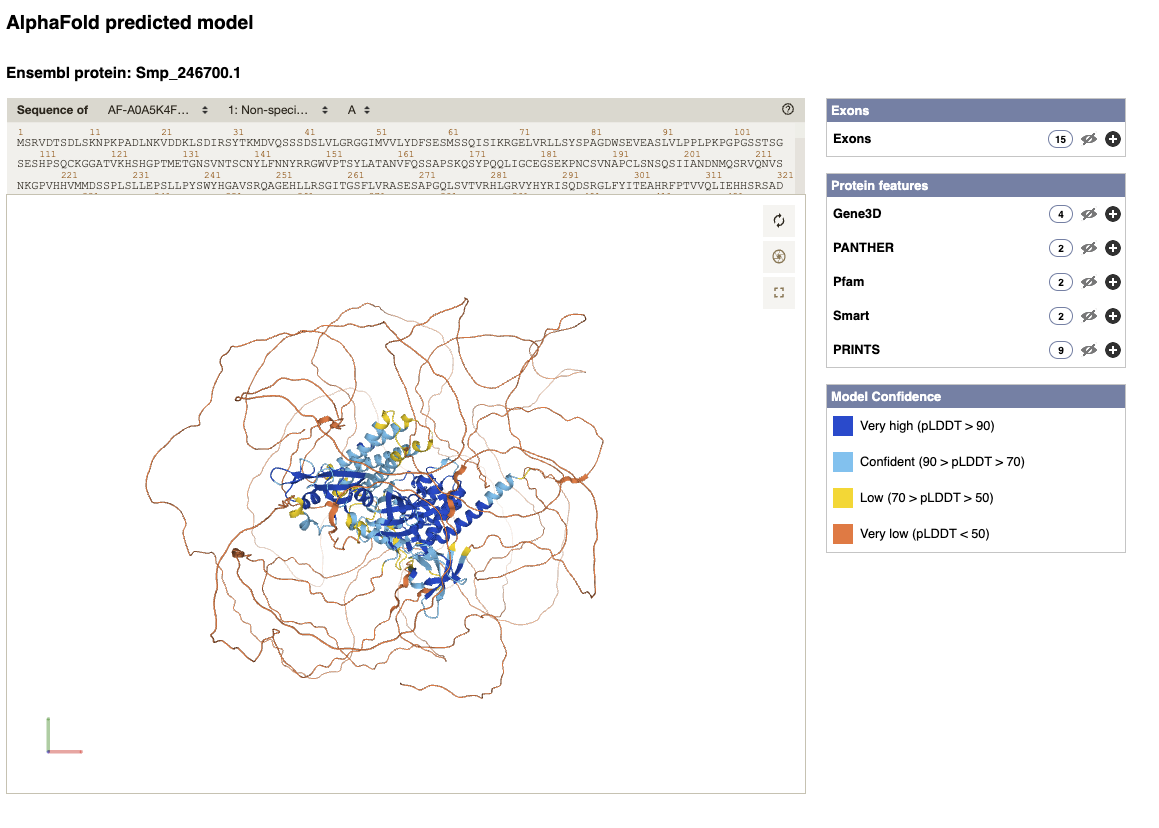This screenshot has width=1159, height=828.
Task: Click the Gene3D feature label
Action: pos(856,214)
